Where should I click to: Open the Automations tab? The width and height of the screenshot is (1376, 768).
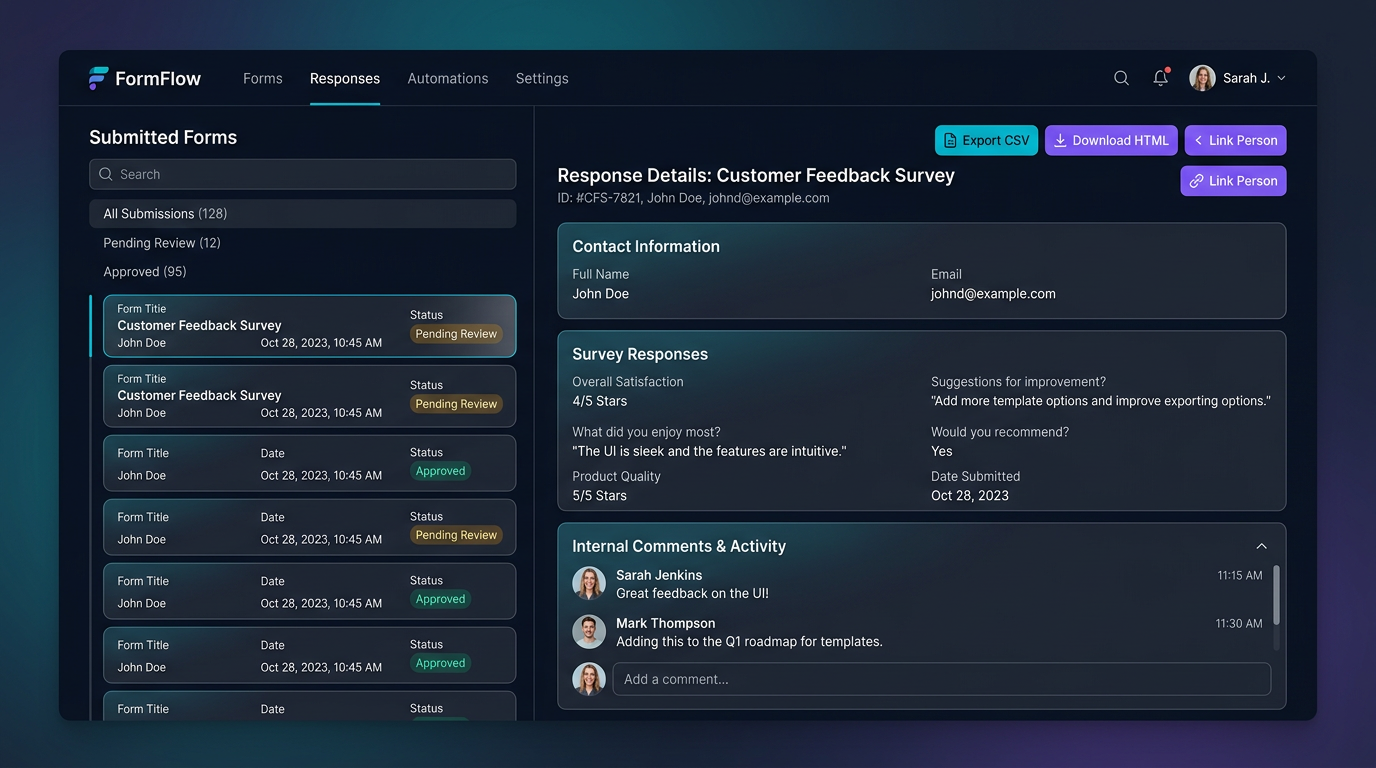point(448,78)
